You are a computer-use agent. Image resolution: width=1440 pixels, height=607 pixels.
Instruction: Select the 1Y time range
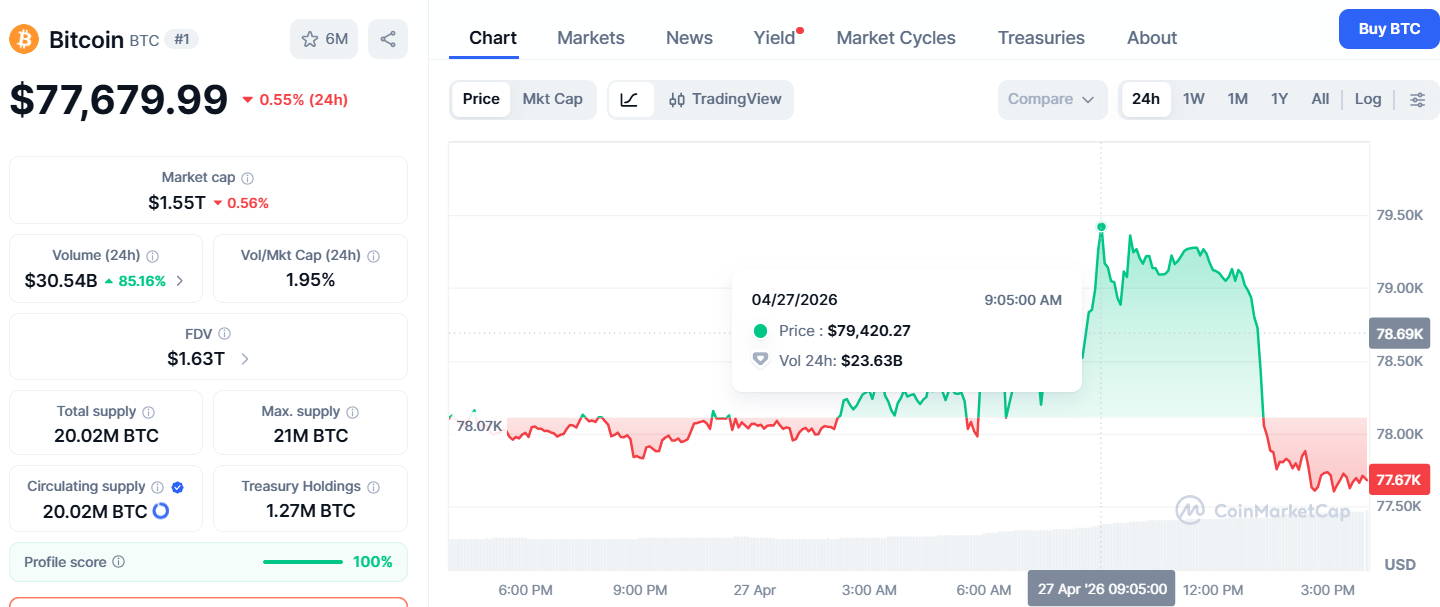(x=1279, y=99)
